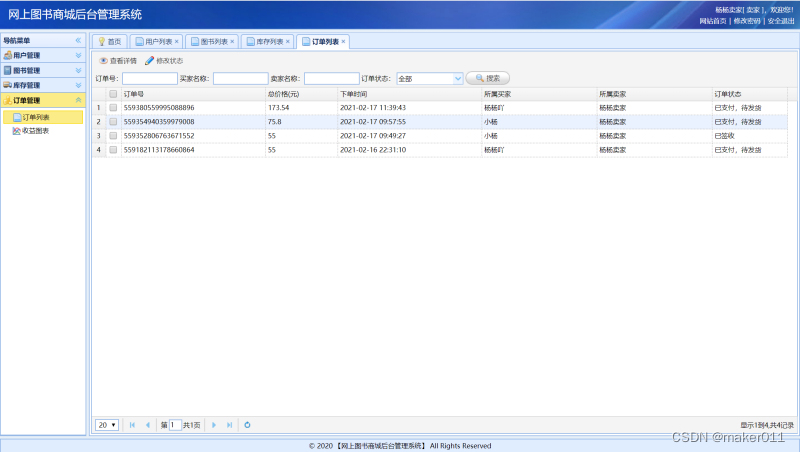Go to next page arrow icon
This screenshot has height=452, width=800.
point(214,425)
